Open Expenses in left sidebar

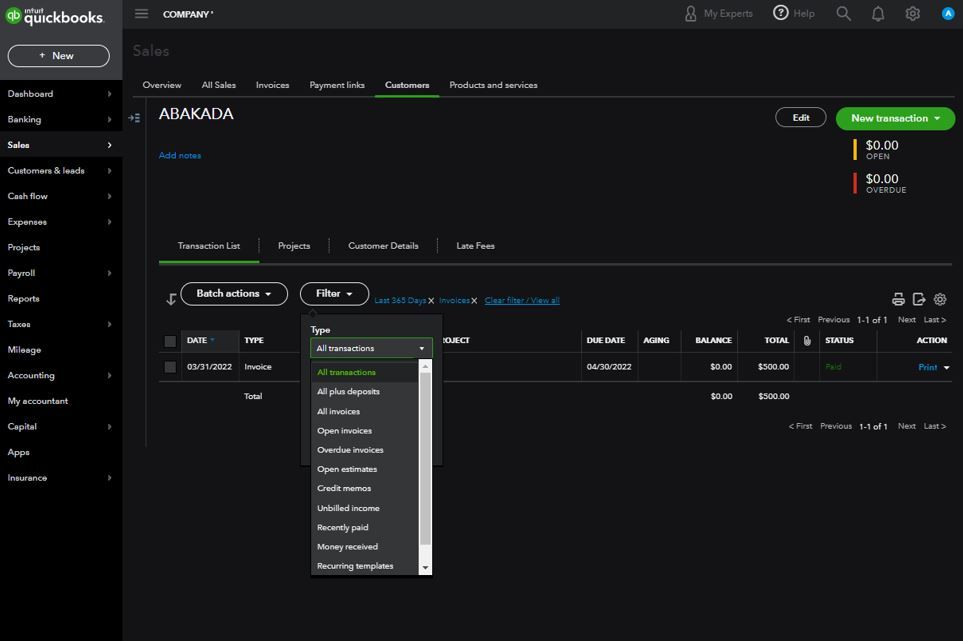tap(27, 222)
